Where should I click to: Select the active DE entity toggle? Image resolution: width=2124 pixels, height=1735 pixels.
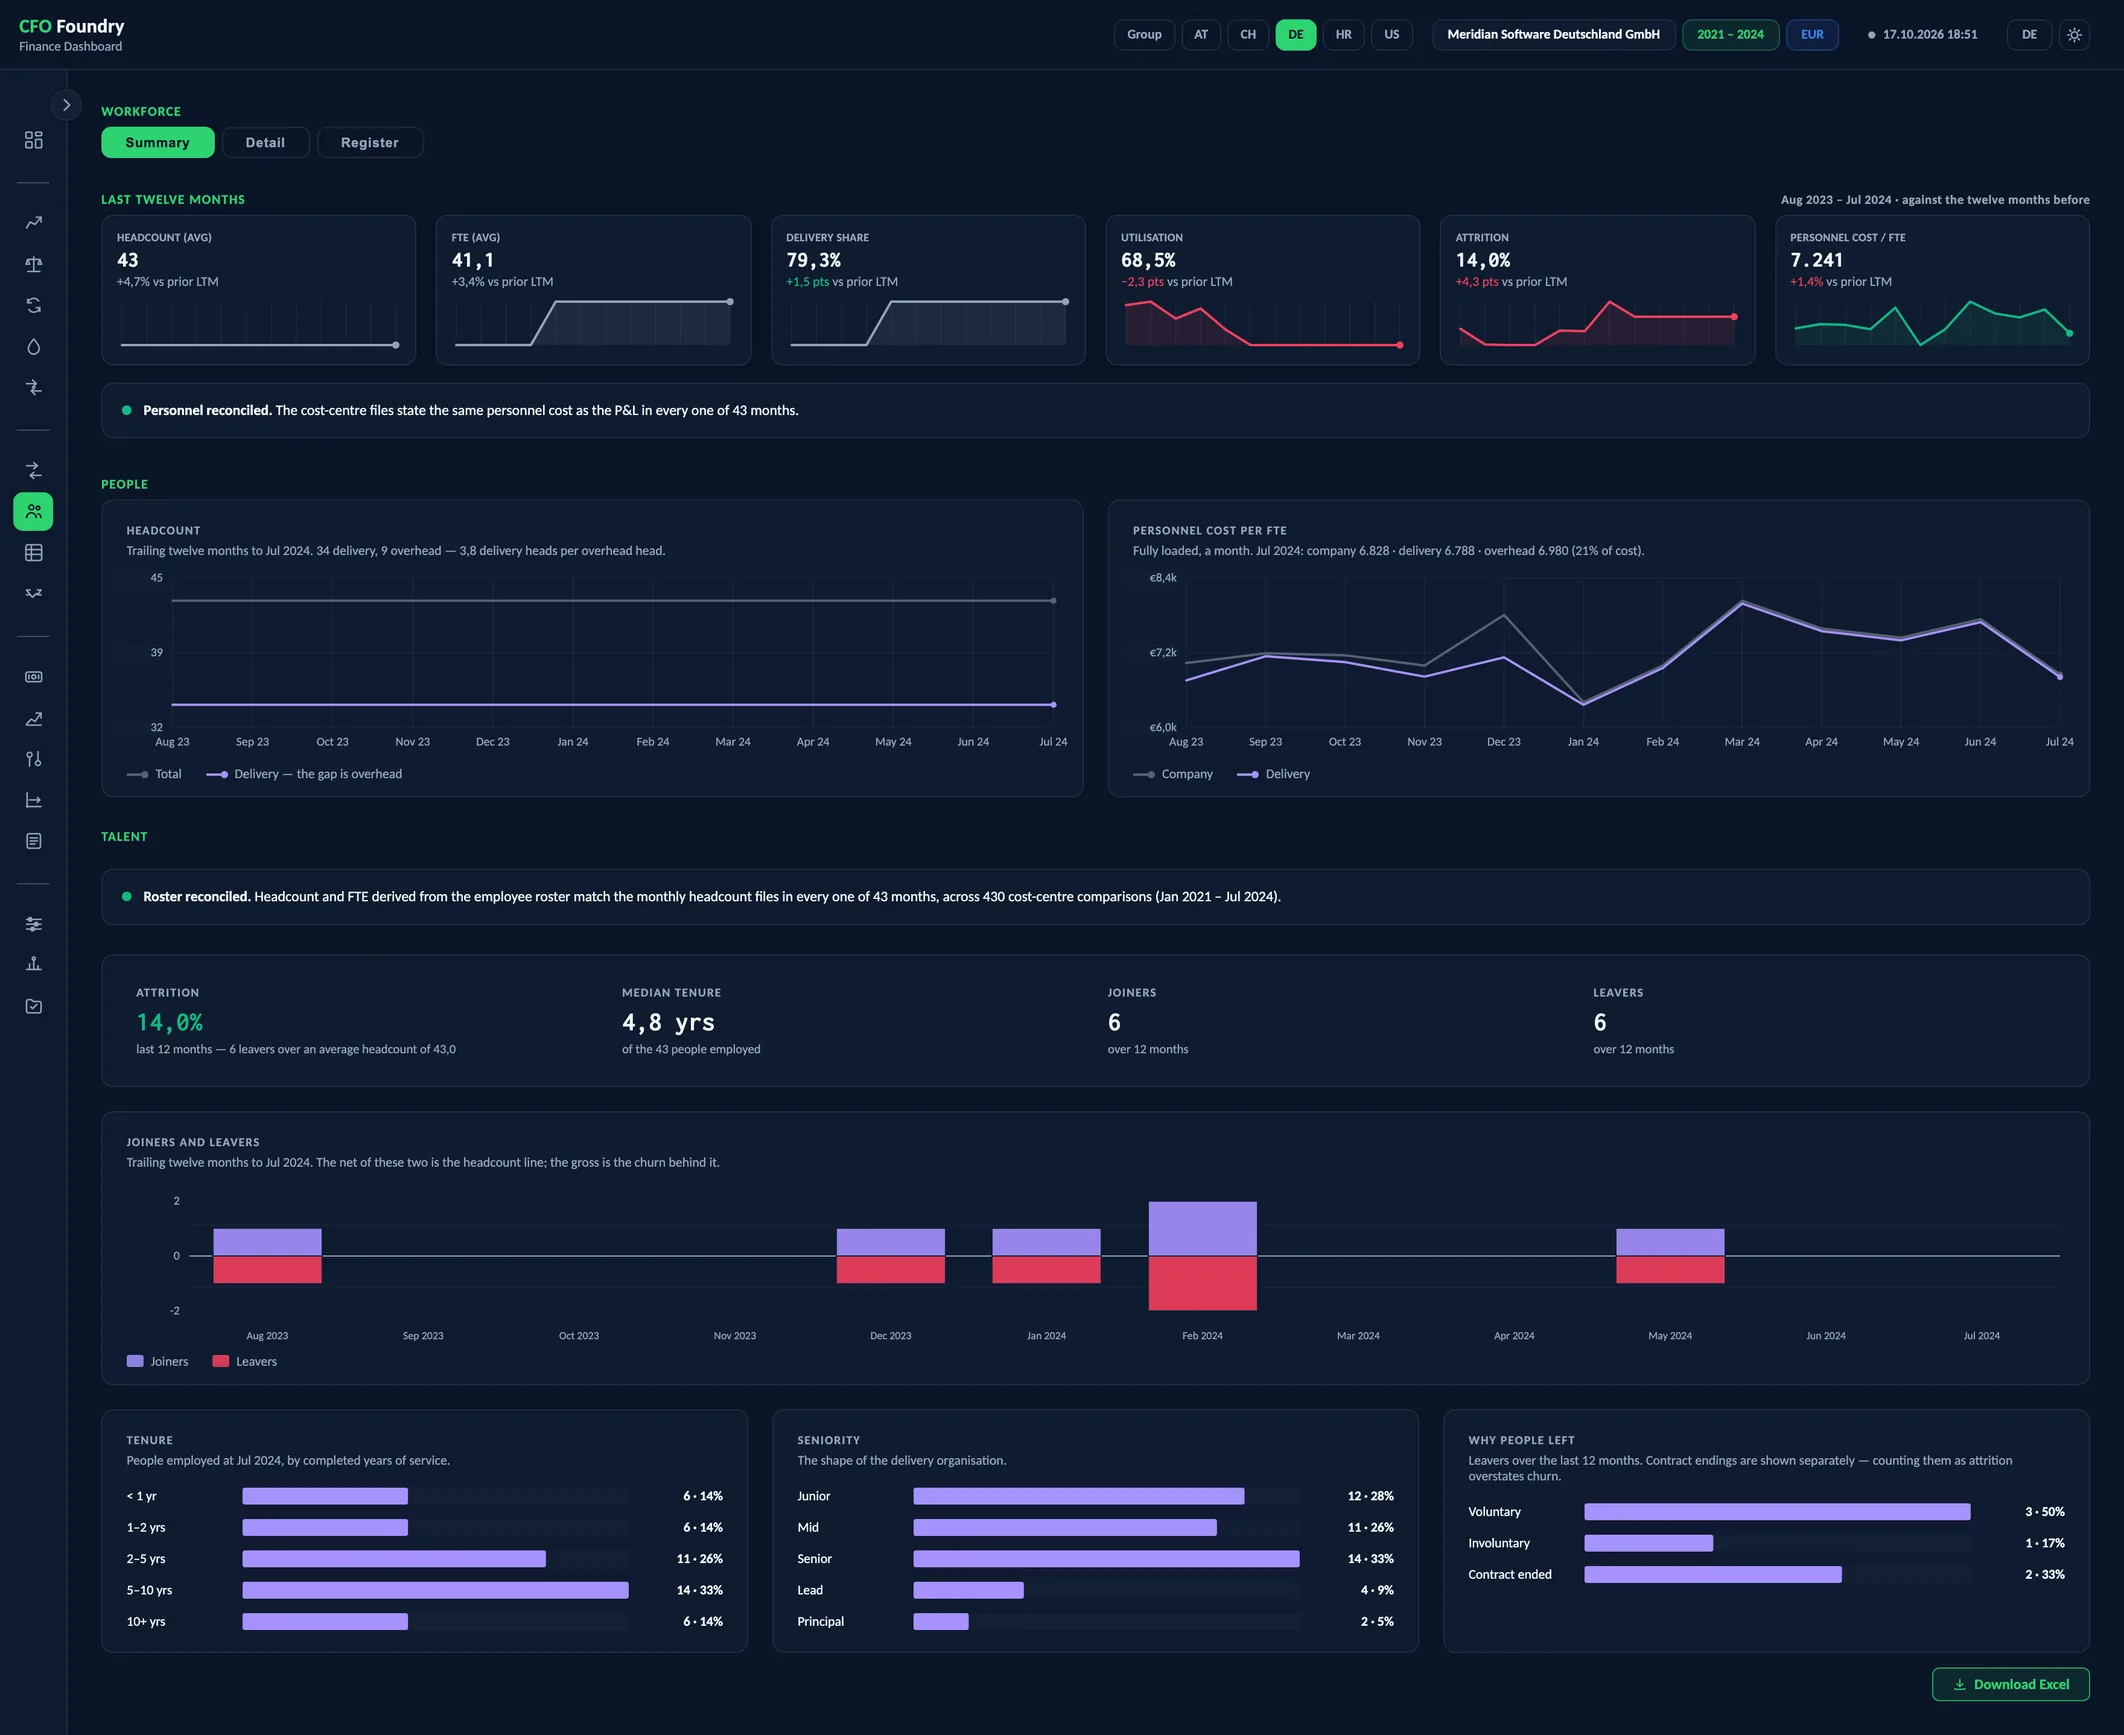[x=1296, y=35]
